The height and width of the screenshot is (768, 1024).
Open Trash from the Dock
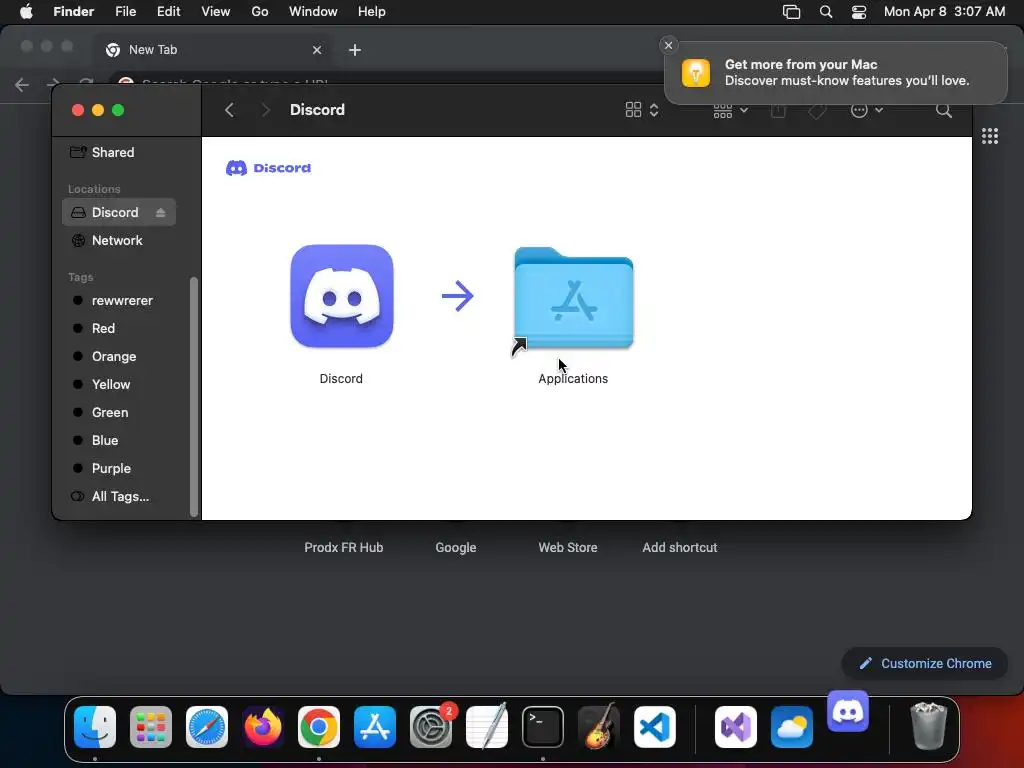(x=929, y=726)
